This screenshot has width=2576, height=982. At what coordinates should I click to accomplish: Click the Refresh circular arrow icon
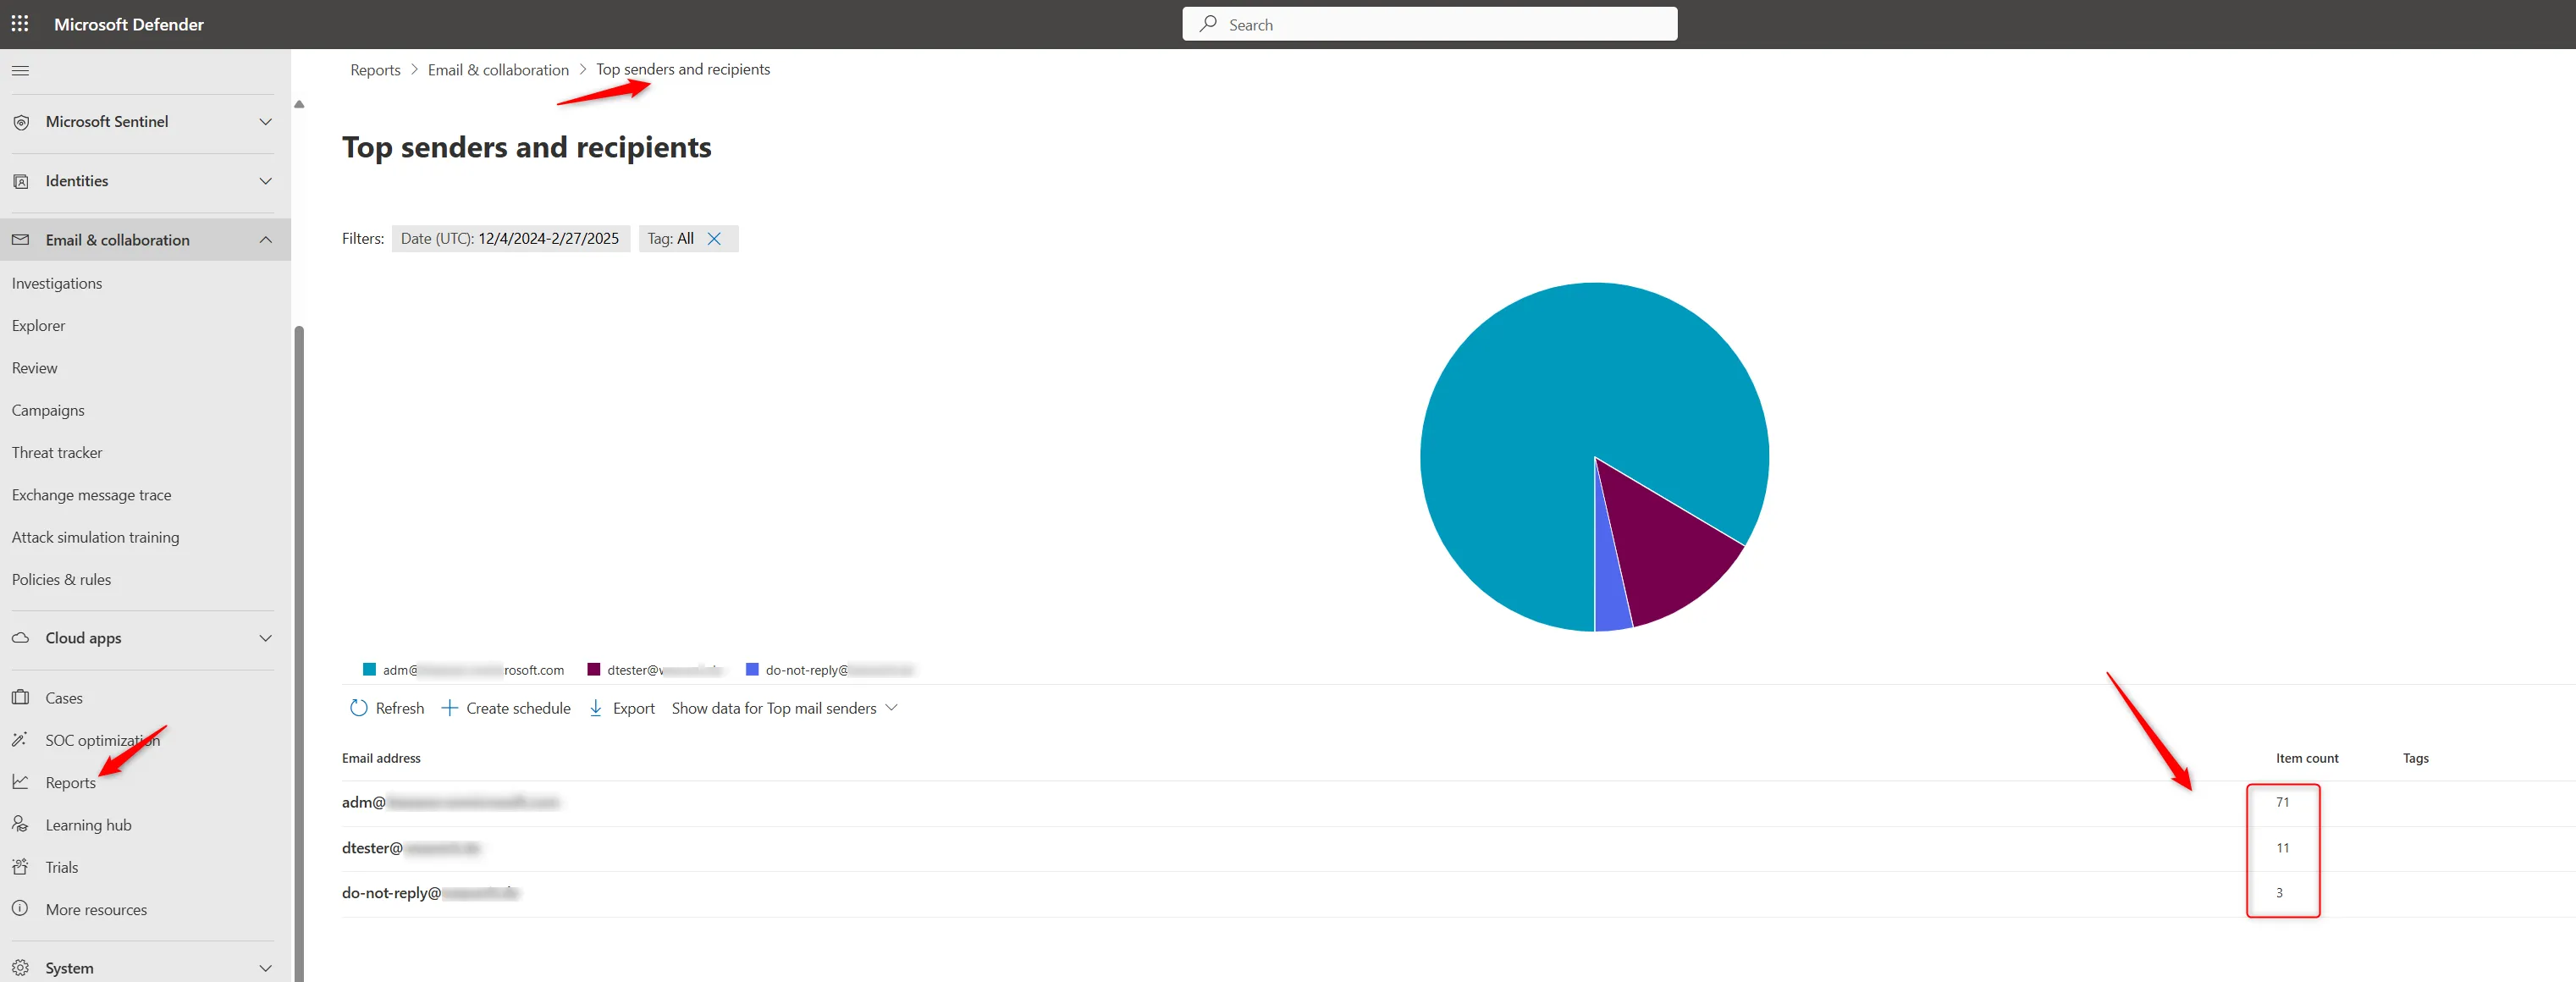[358, 708]
